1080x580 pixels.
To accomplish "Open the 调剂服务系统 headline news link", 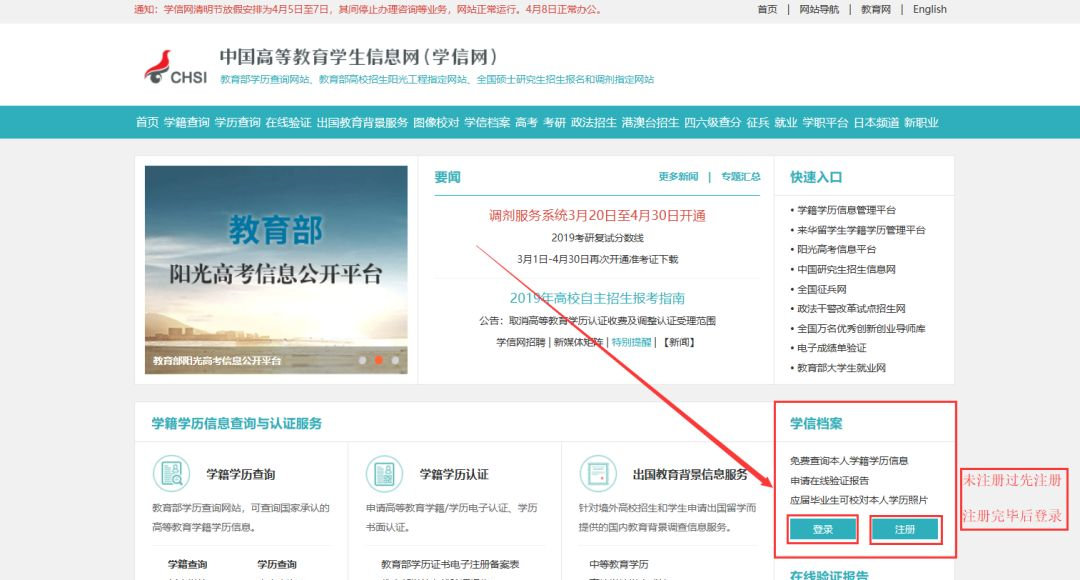I will point(597,216).
